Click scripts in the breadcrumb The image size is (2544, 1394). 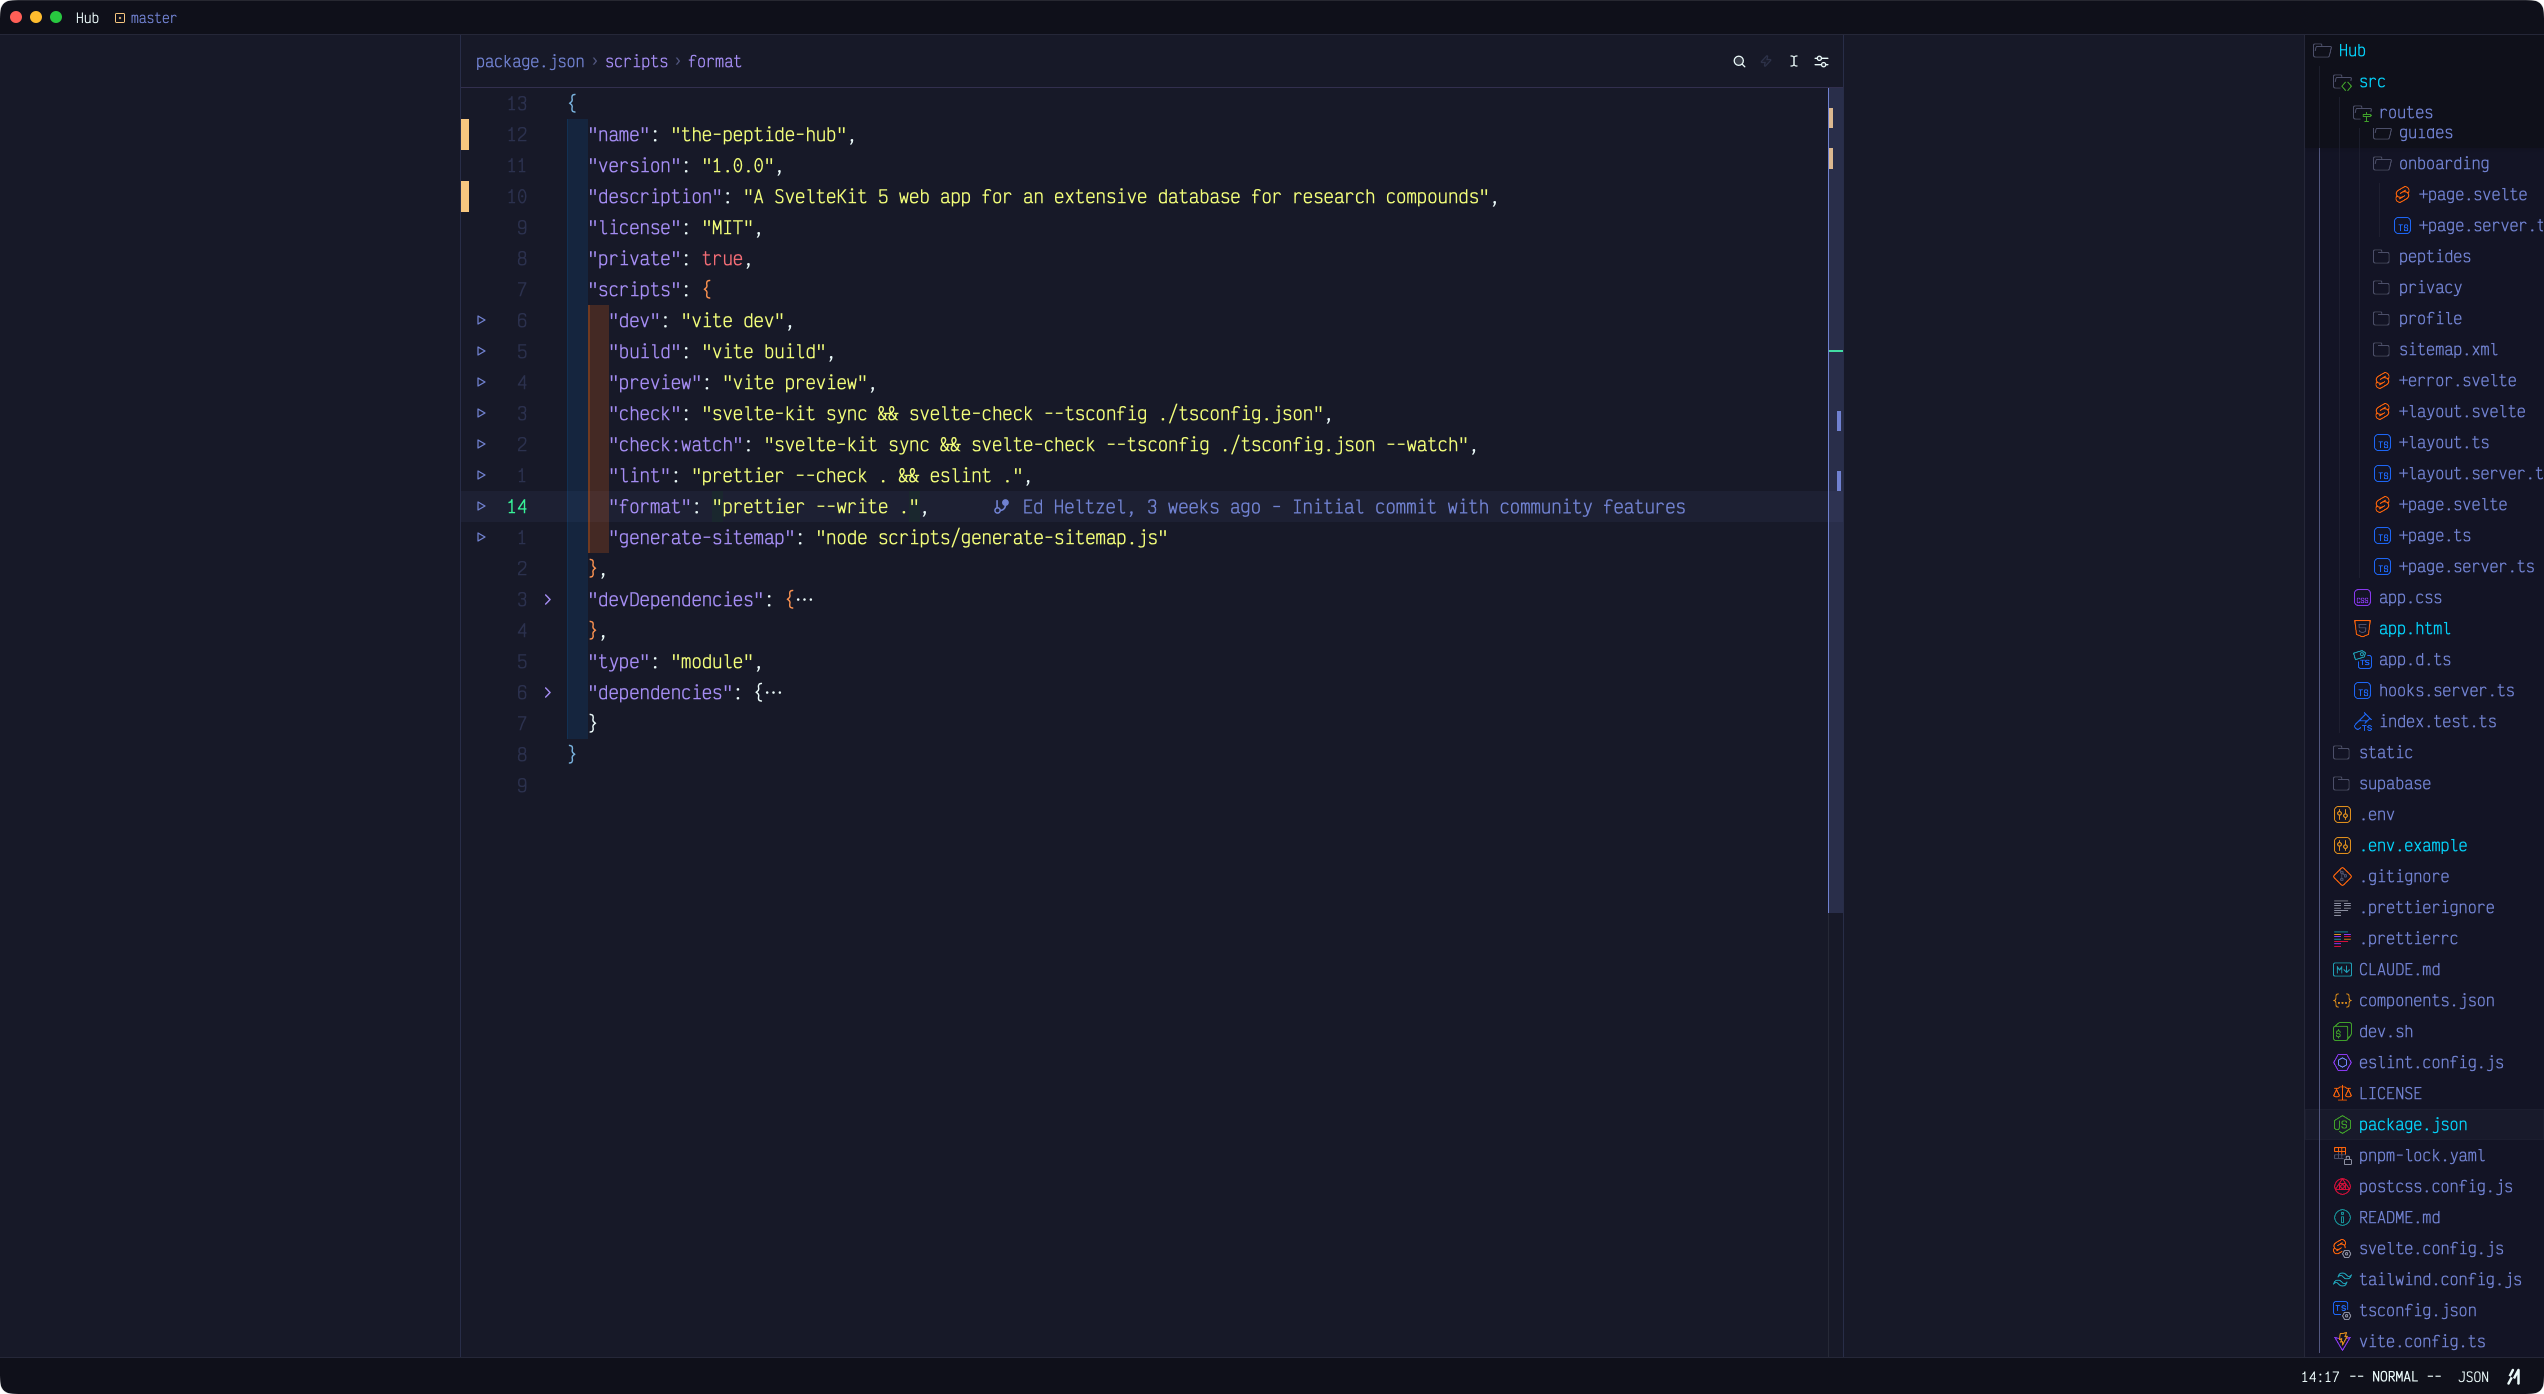[x=636, y=61]
